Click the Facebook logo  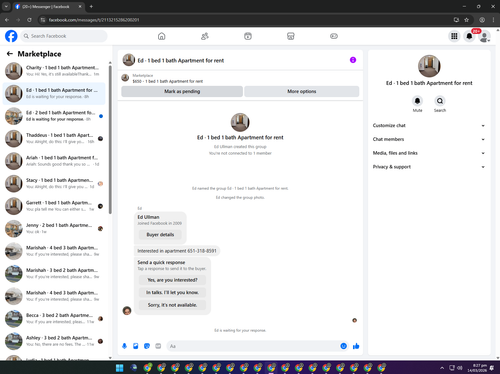[x=11, y=36]
